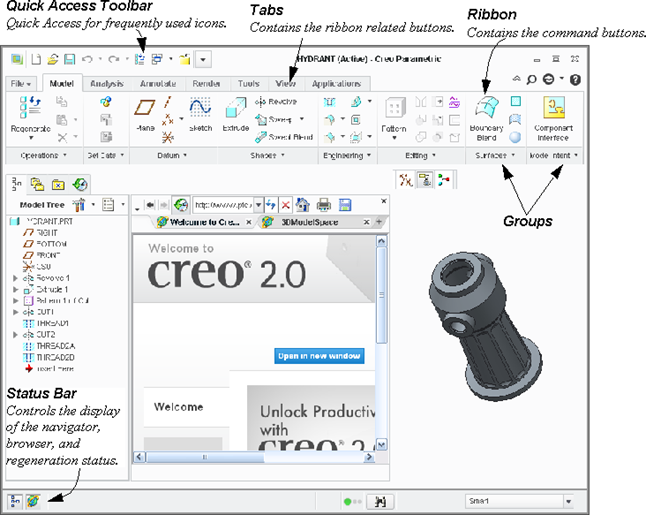The image size is (646, 515).
Task: Open the File menu
Action: coord(21,84)
